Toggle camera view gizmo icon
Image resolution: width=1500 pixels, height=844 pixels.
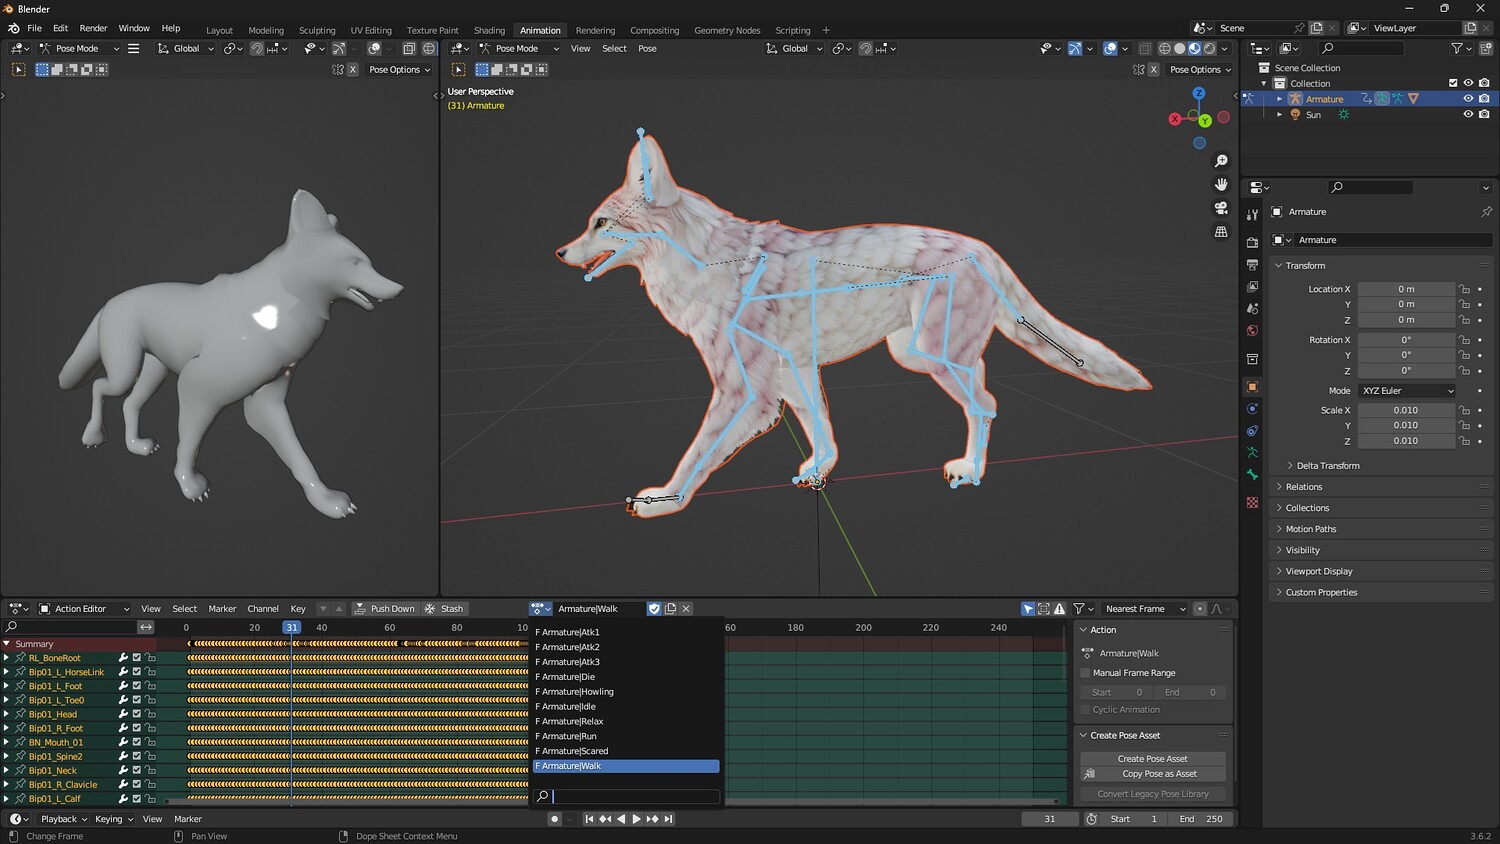tap(1221, 208)
